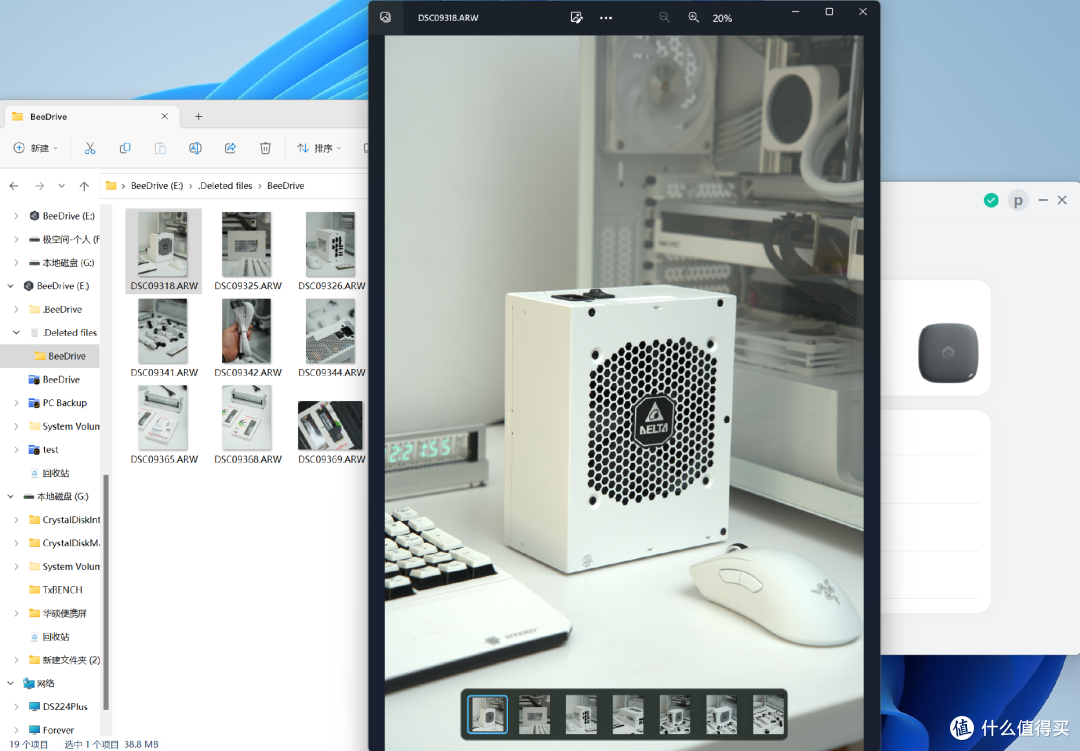This screenshot has height=751, width=1080.
Task: Go up one folder level arrow
Action: pos(84,186)
